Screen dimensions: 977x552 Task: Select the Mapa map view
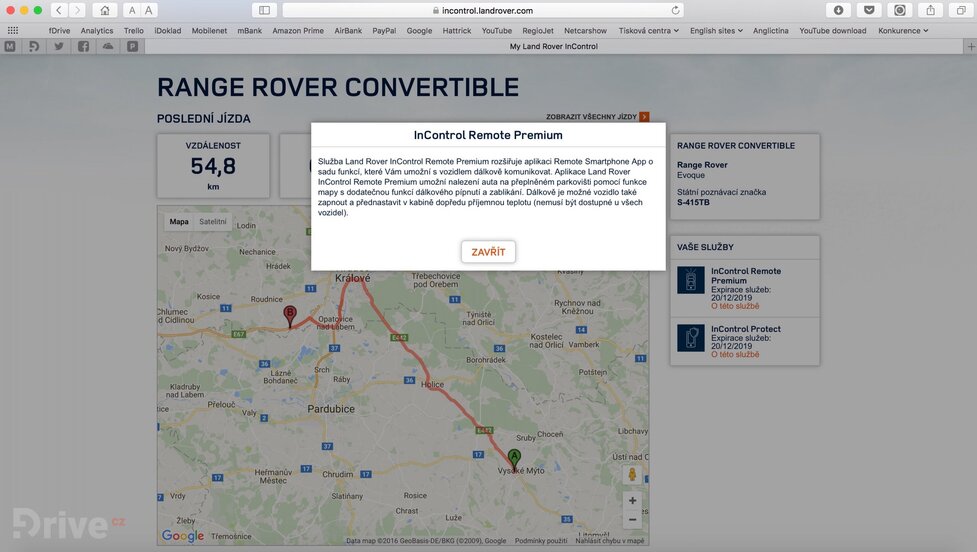[x=179, y=222]
